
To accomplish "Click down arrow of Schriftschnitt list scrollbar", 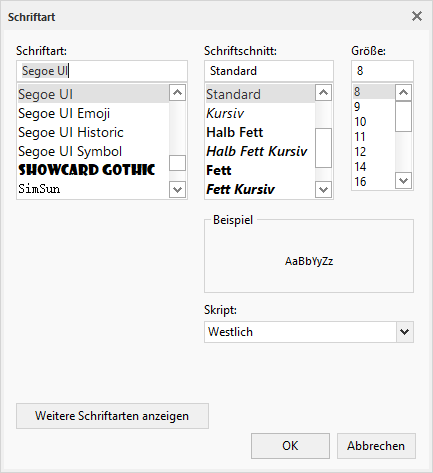I will (323, 190).
